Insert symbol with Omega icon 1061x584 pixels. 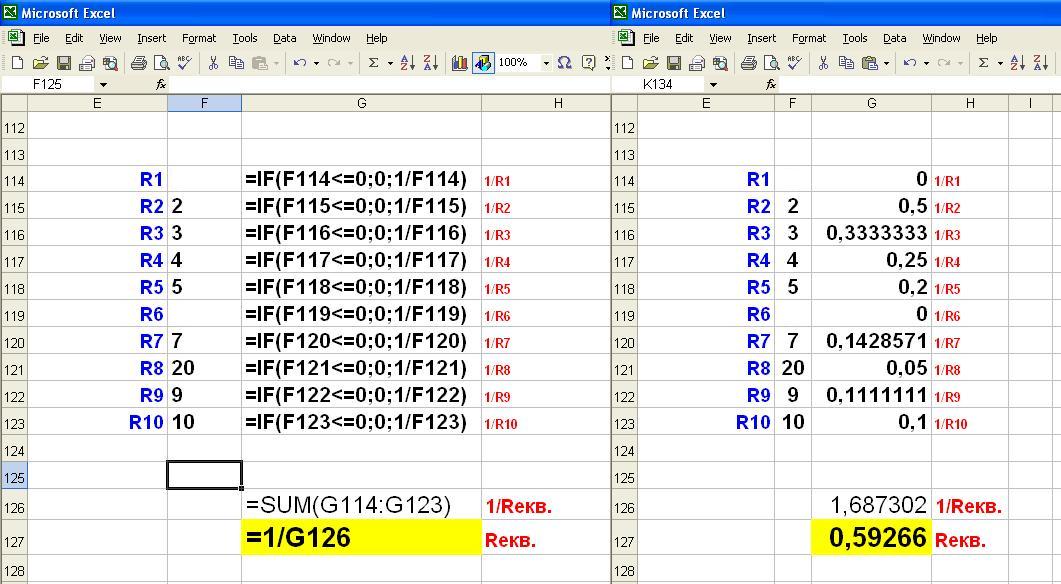564,63
